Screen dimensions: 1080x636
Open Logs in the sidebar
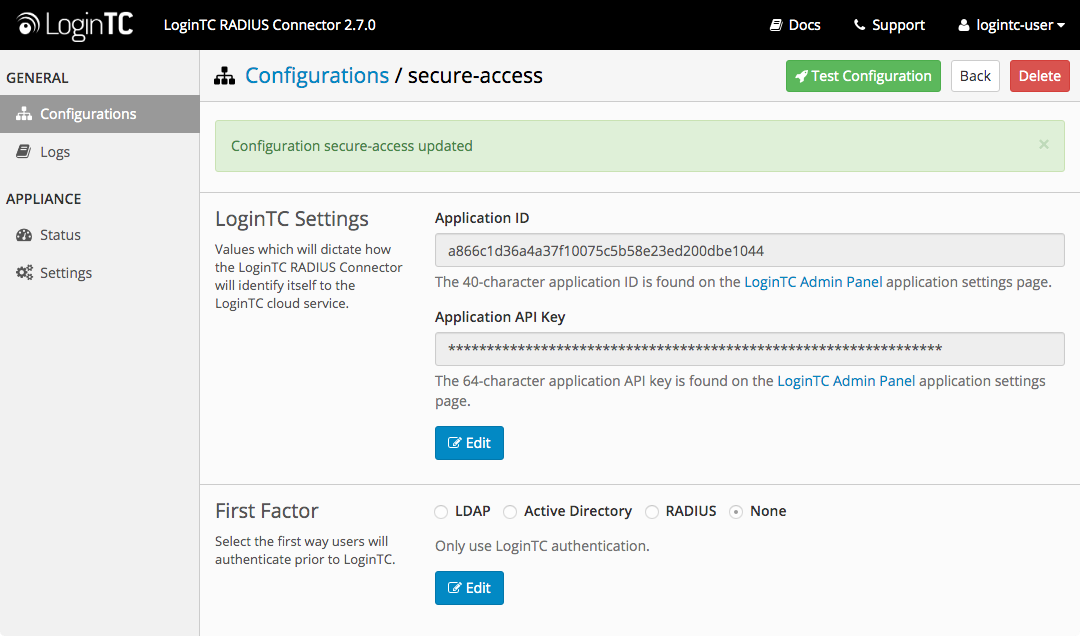pos(100,152)
